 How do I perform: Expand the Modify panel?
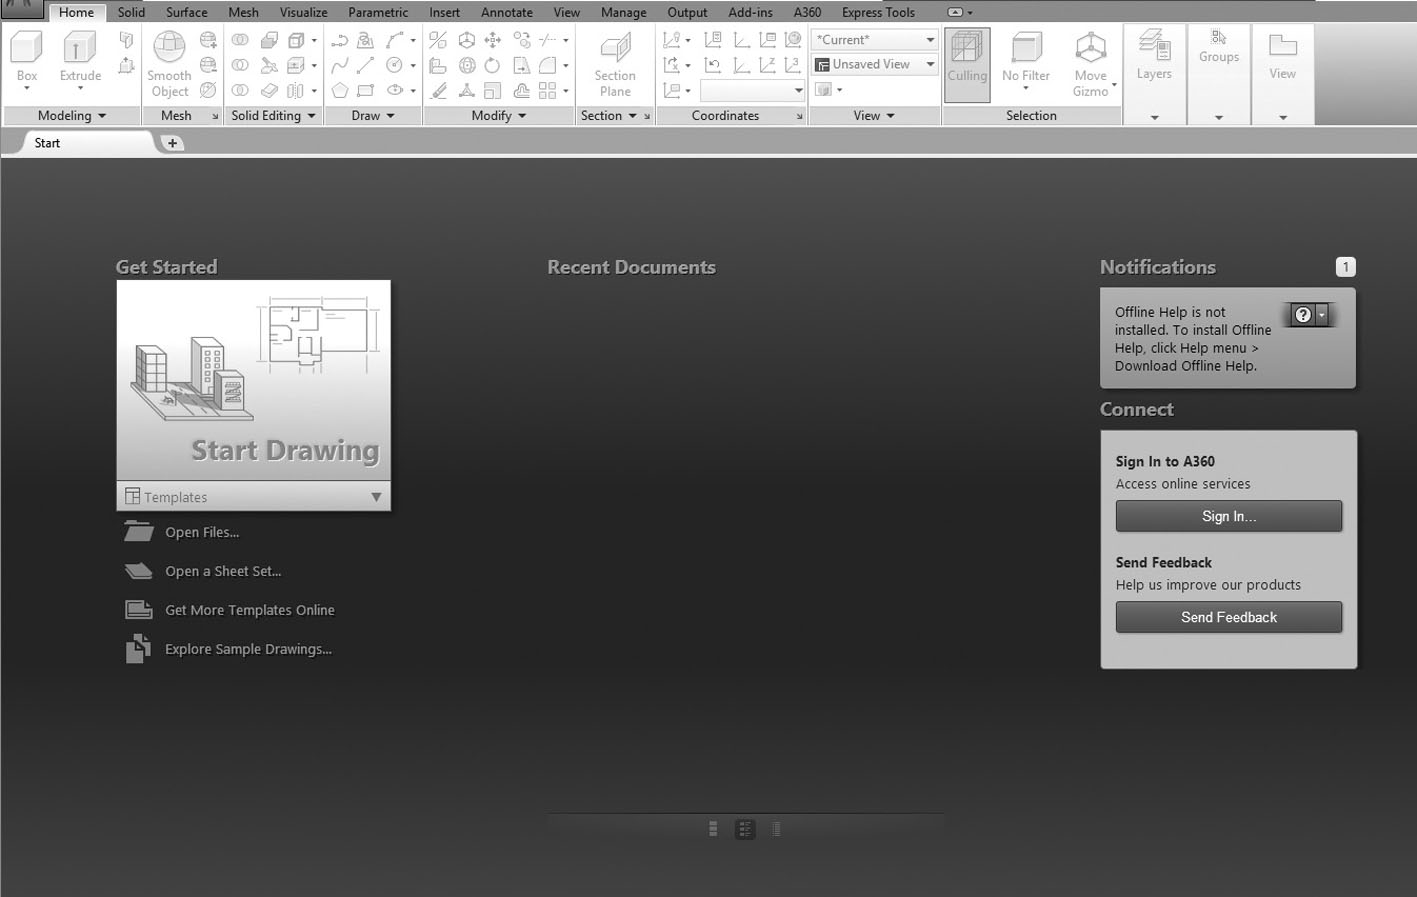499,116
